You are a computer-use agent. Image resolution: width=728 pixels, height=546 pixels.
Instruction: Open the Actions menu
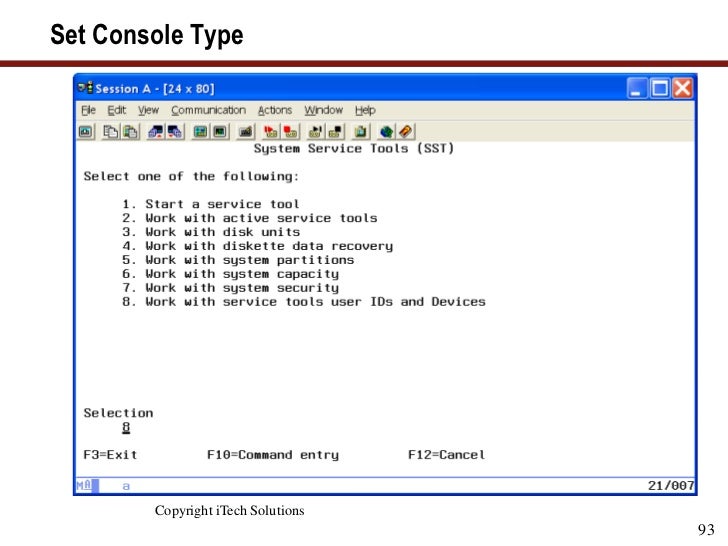275,110
